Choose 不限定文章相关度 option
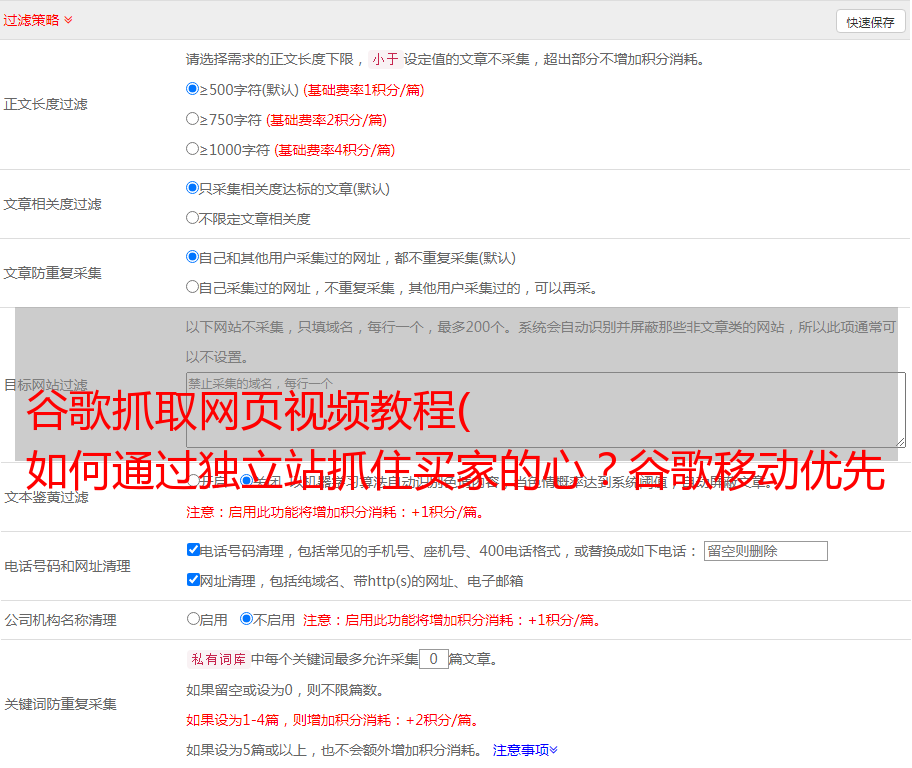 coord(193,217)
